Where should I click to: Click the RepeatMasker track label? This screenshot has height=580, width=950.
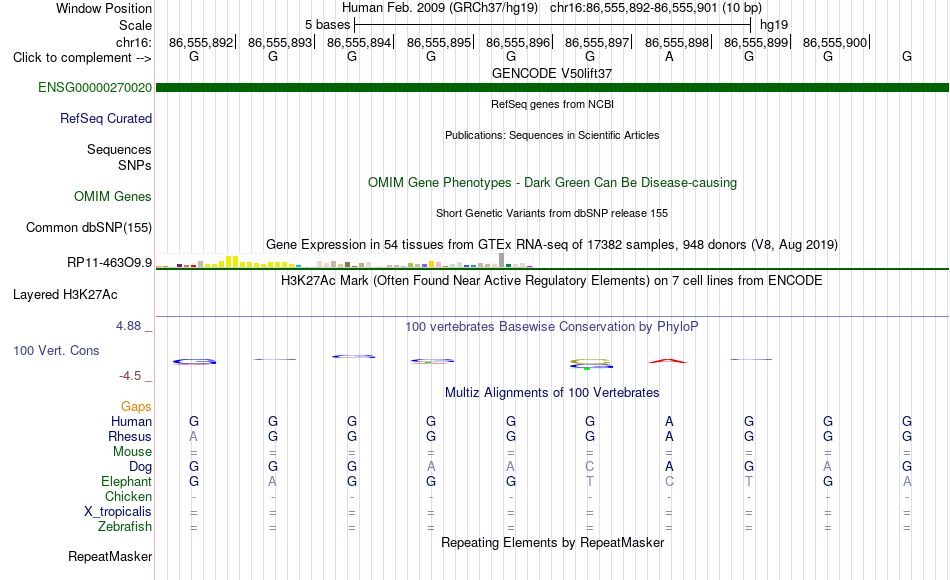pyautogui.click(x=110, y=556)
